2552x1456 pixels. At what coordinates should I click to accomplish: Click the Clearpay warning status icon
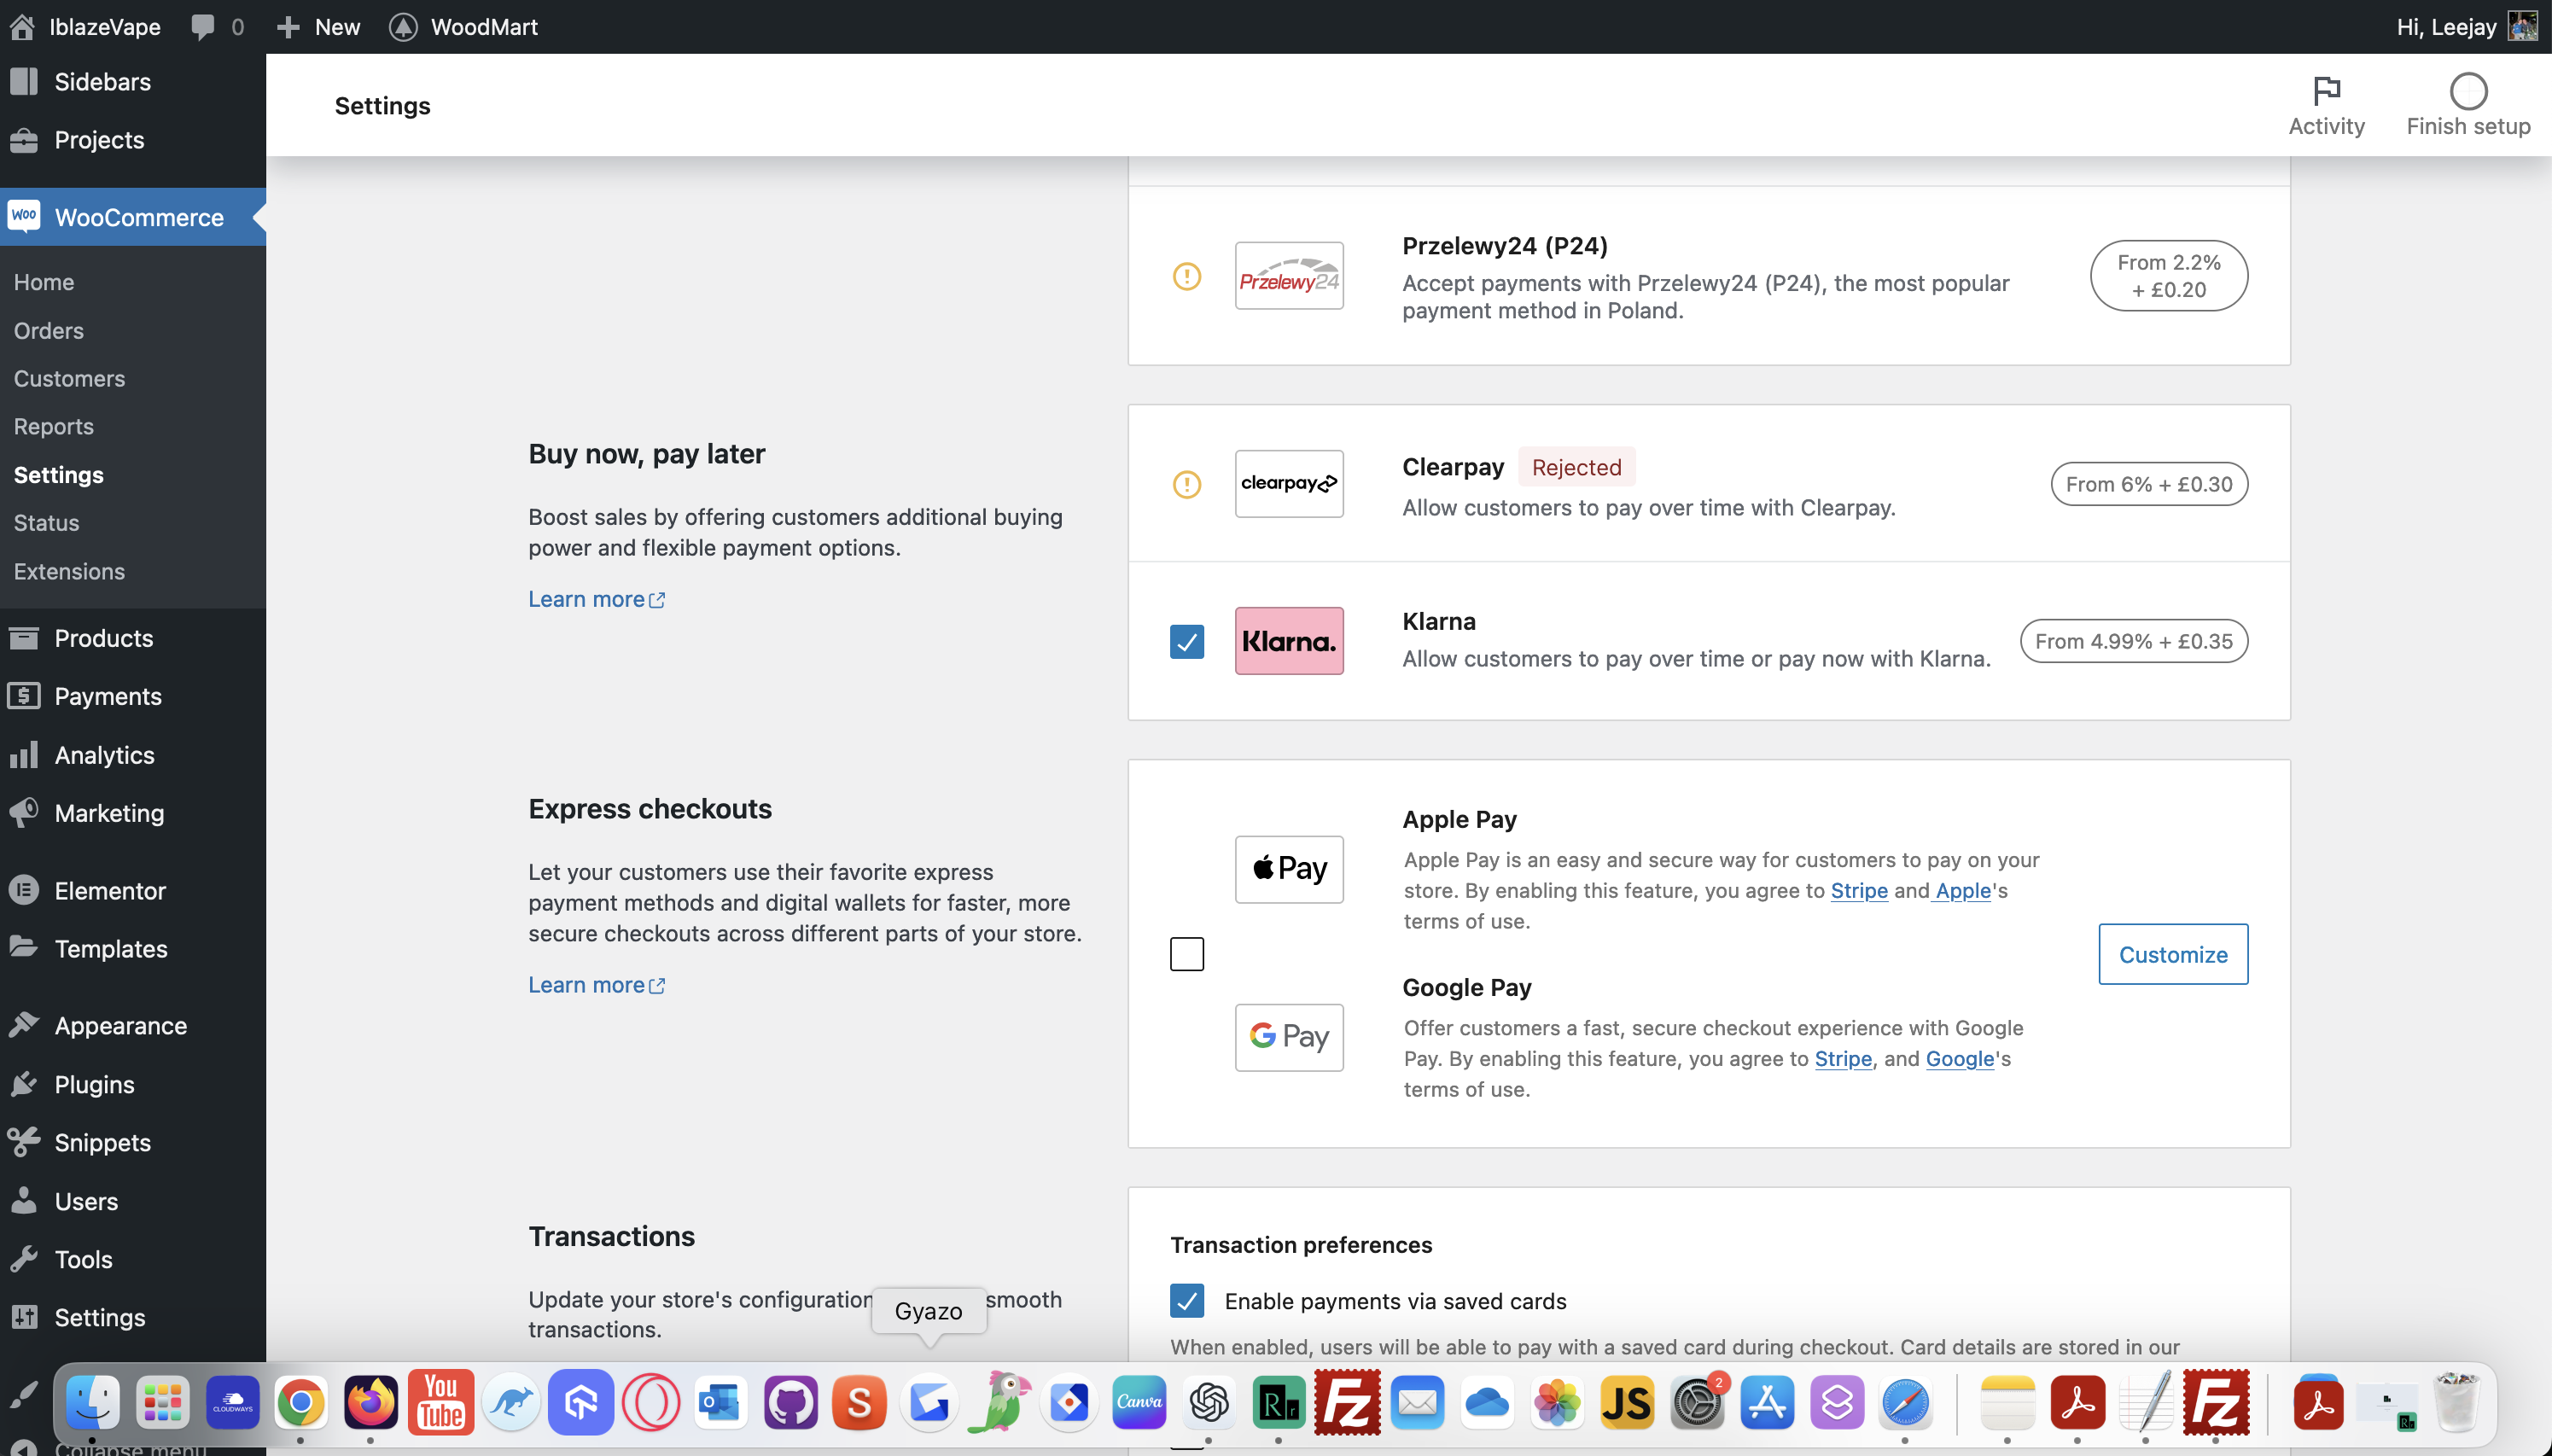pos(1186,484)
